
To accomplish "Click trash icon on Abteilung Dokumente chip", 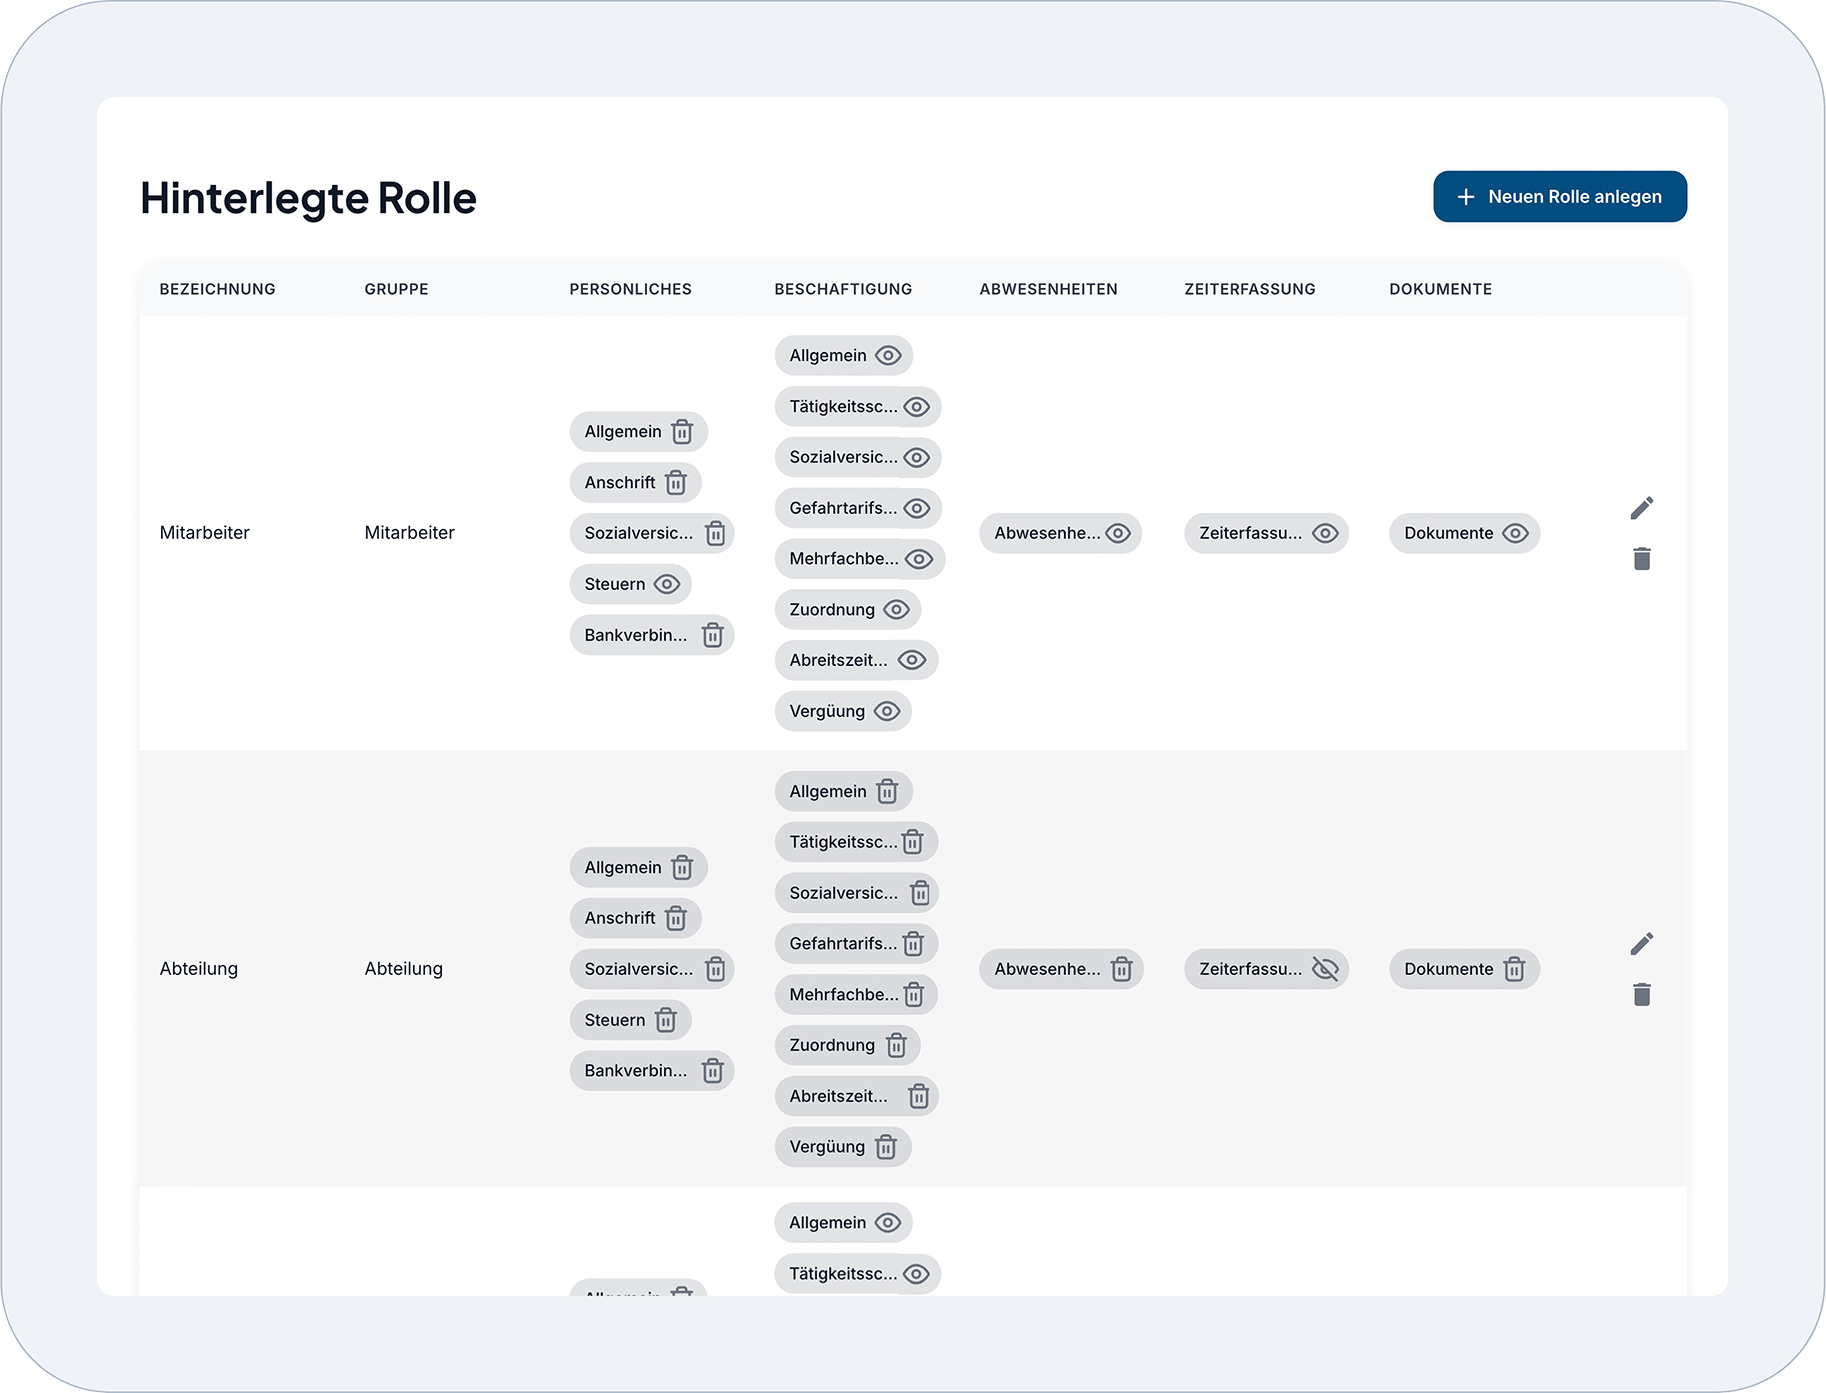I will (1514, 969).
